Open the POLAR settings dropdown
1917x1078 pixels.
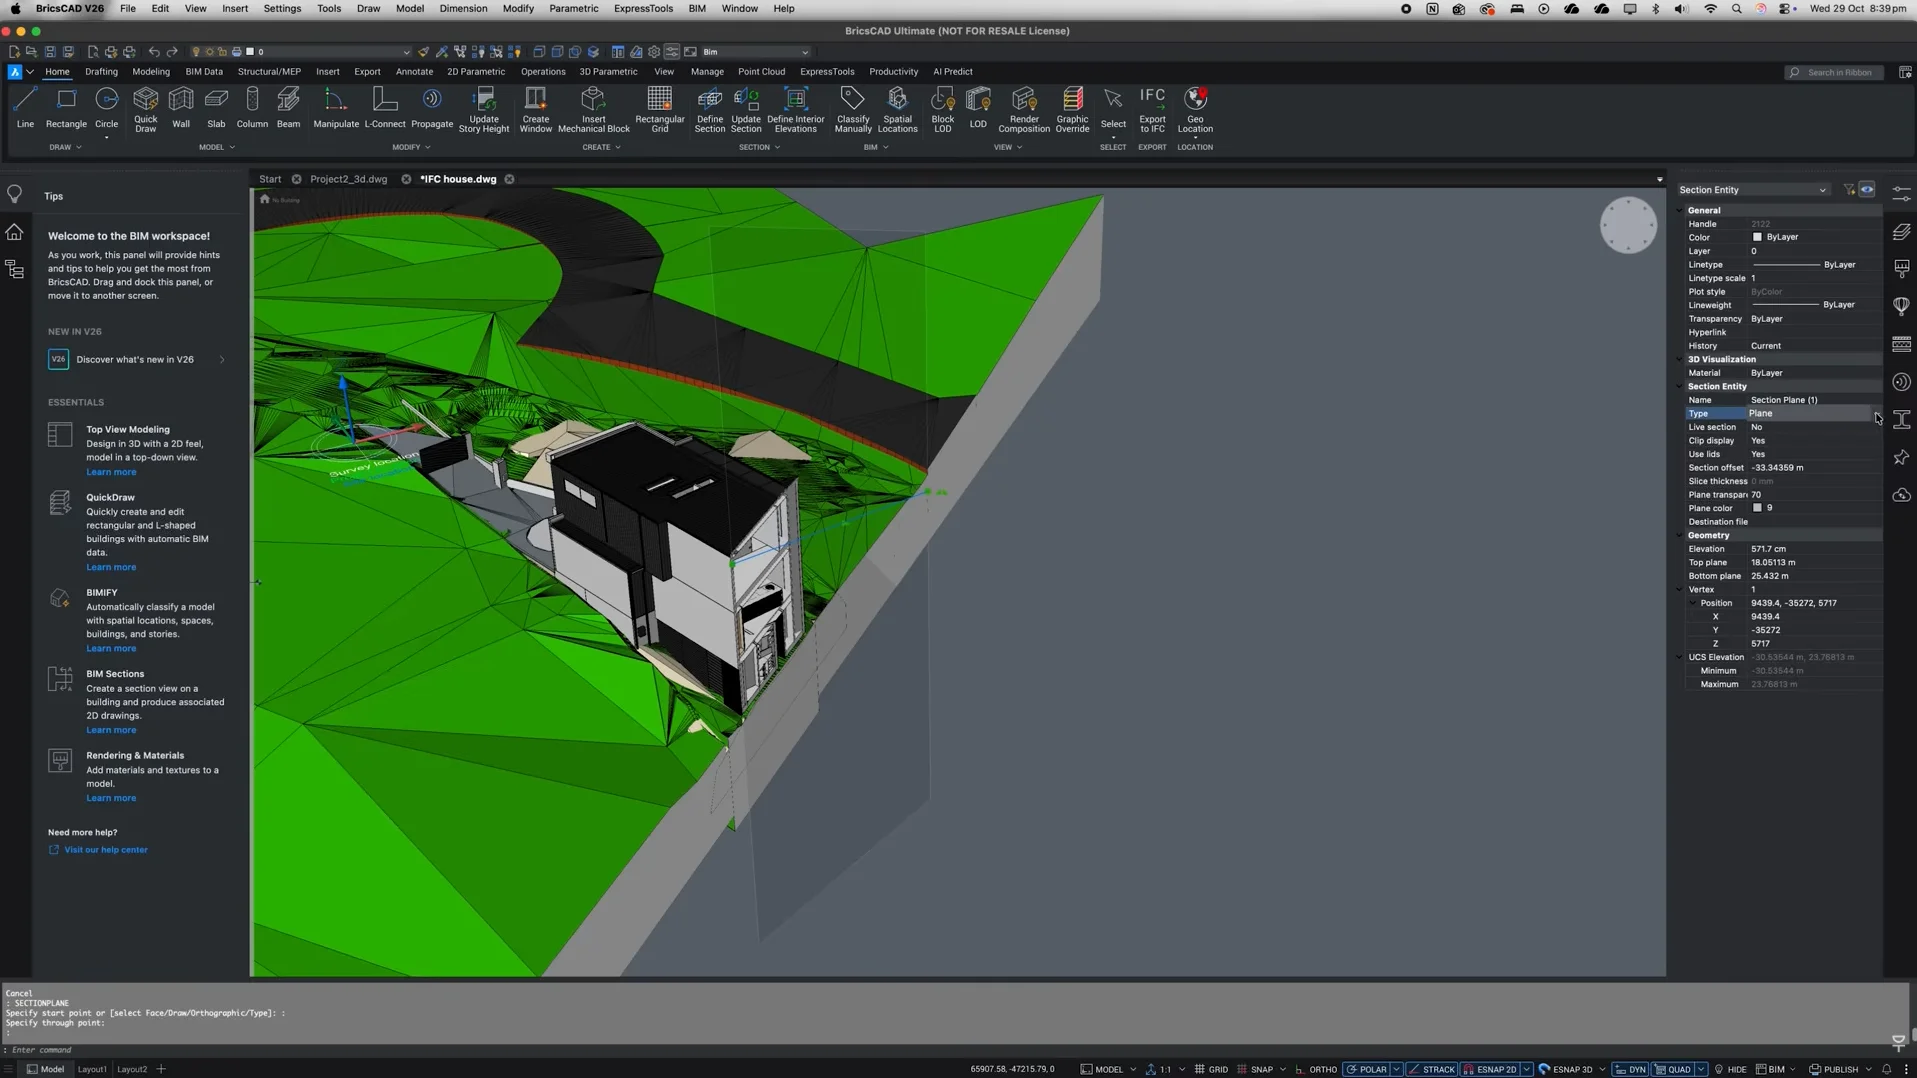tap(1396, 1069)
